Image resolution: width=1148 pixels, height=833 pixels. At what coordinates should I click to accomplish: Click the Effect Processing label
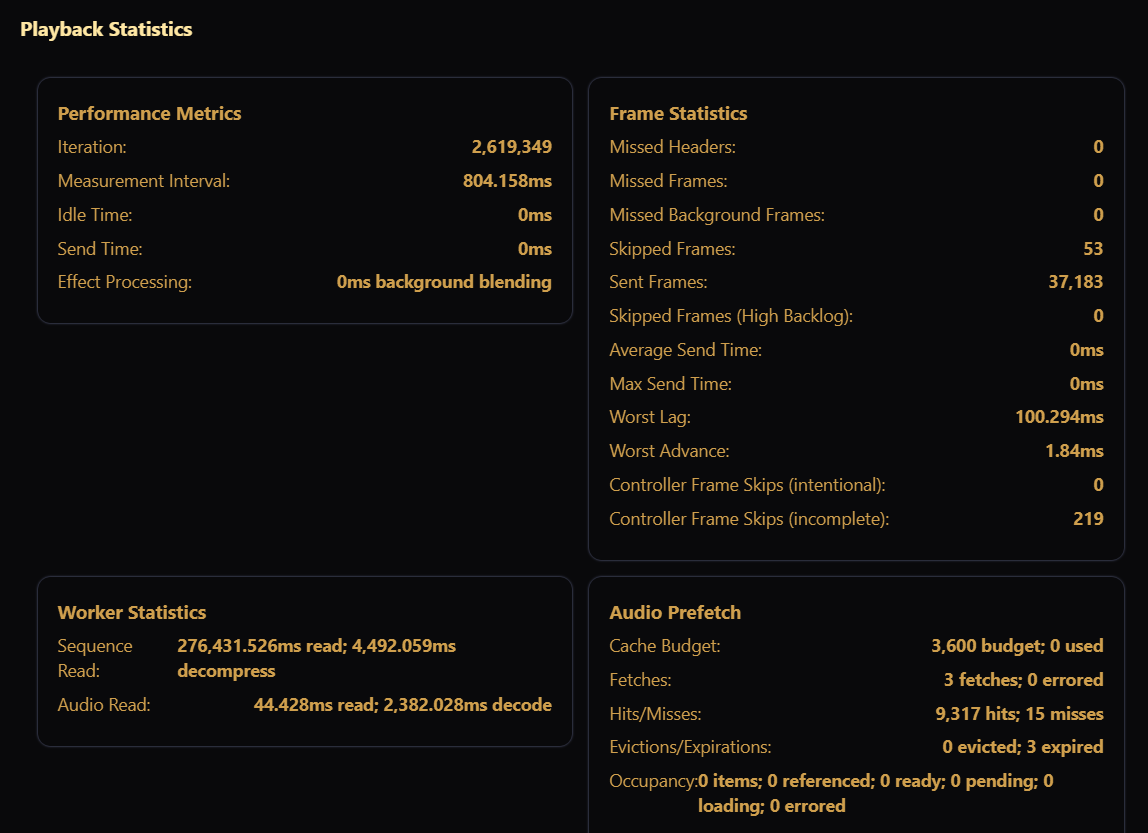[x=124, y=283]
